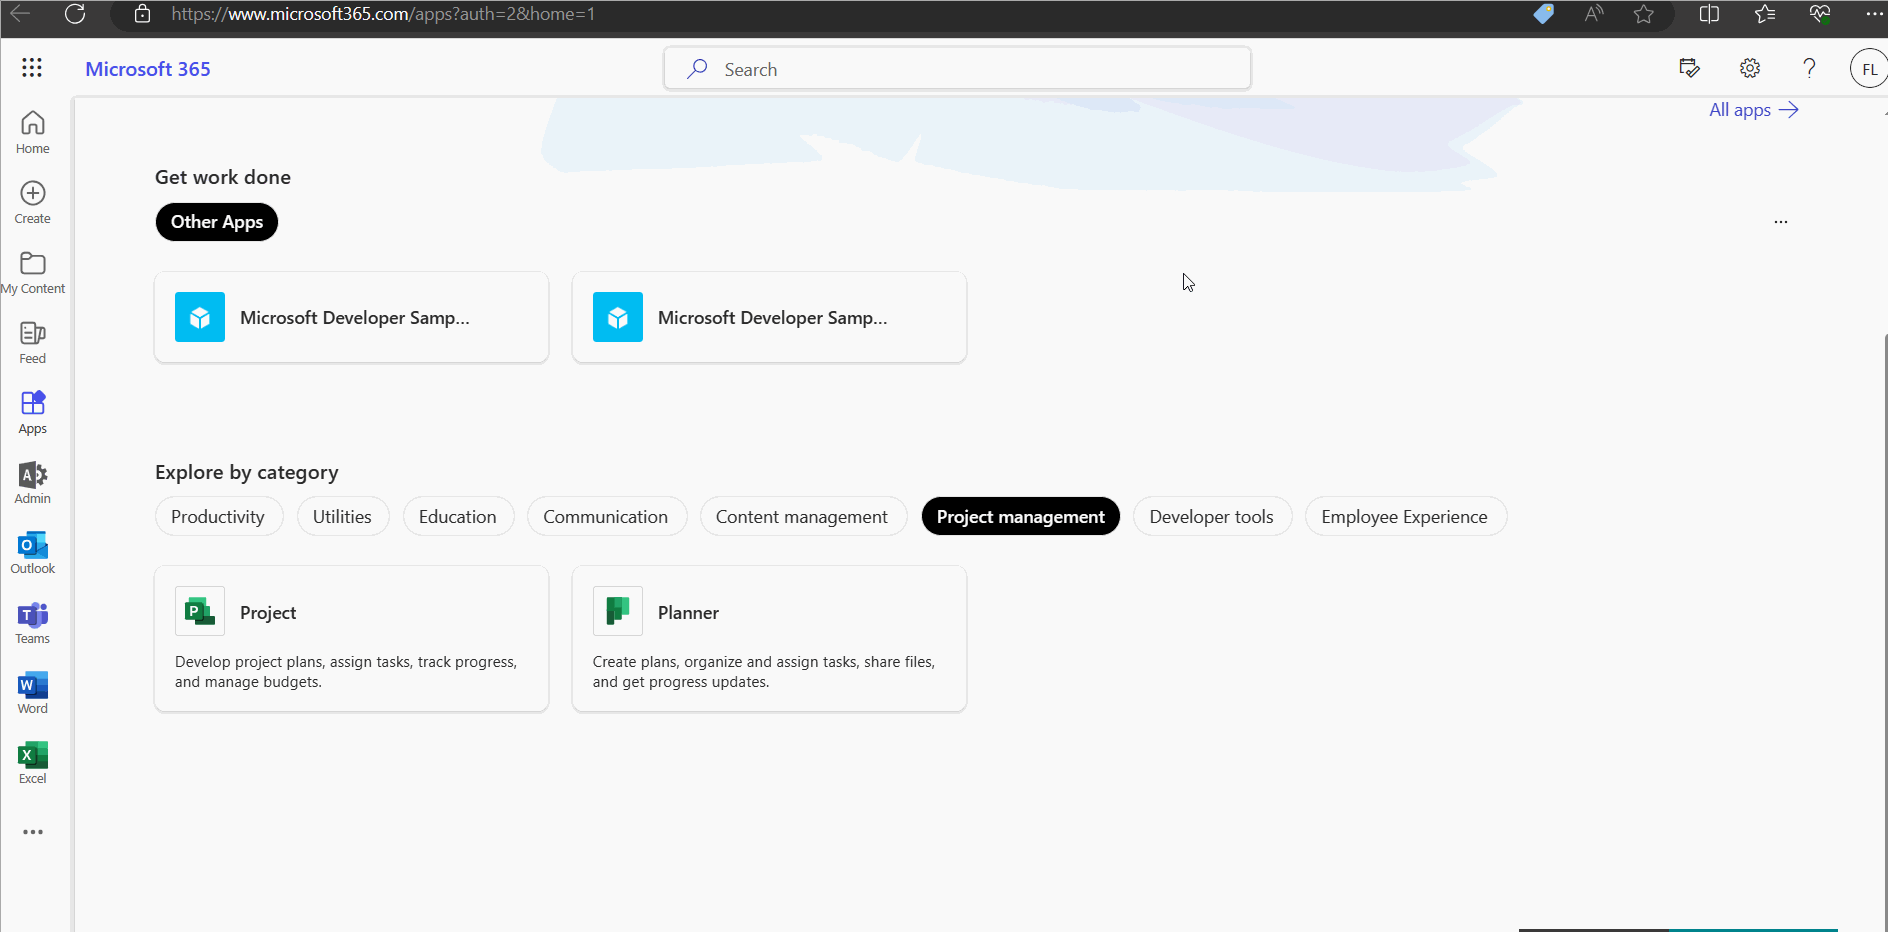This screenshot has height=932, width=1888.
Task: Open more options ellipsis near Get work done
Action: click(x=1780, y=222)
